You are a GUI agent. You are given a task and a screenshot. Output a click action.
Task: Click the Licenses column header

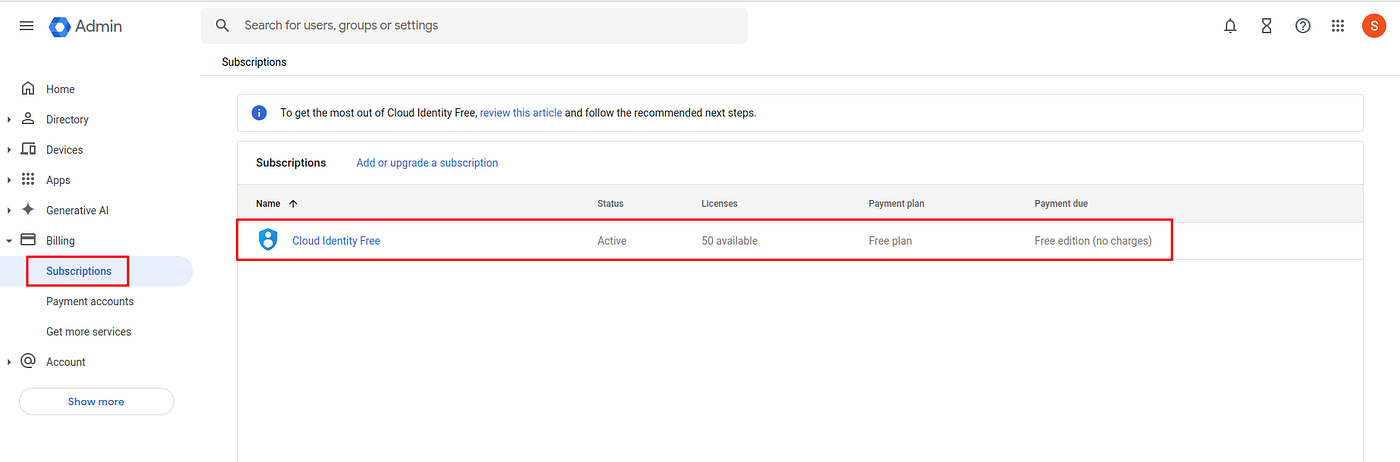tap(719, 203)
